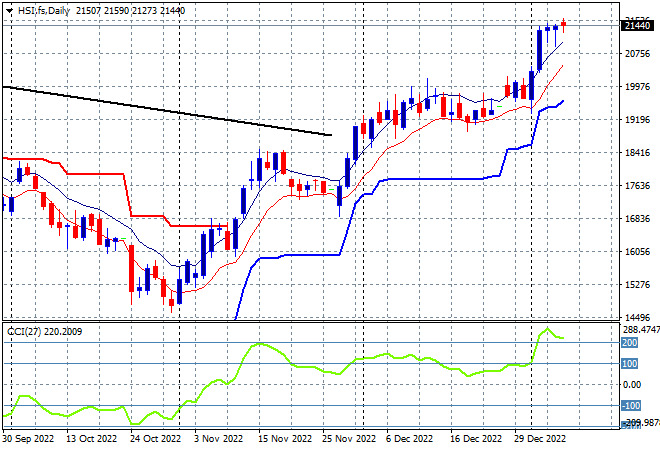
Task: Select the 0.00 CCI scale label
Action: pos(632,384)
